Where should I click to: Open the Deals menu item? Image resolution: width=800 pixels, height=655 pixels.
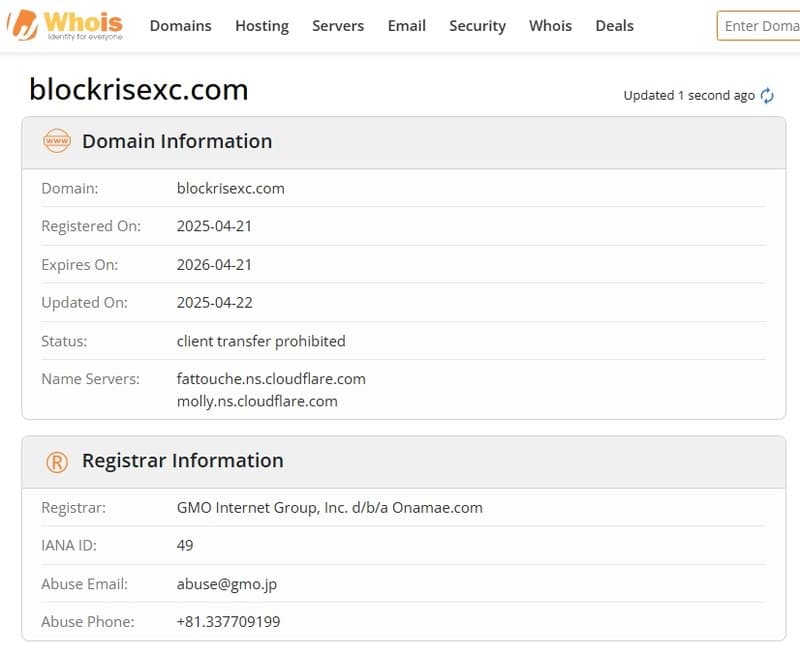(614, 26)
